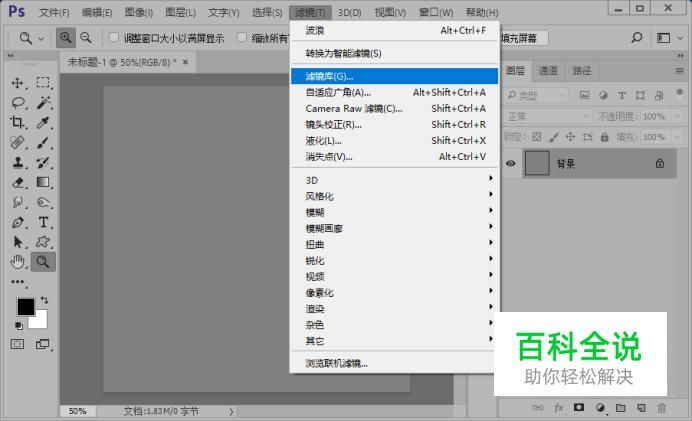
Task: Open the layer opacity dropdown arrow
Action: 677,117
